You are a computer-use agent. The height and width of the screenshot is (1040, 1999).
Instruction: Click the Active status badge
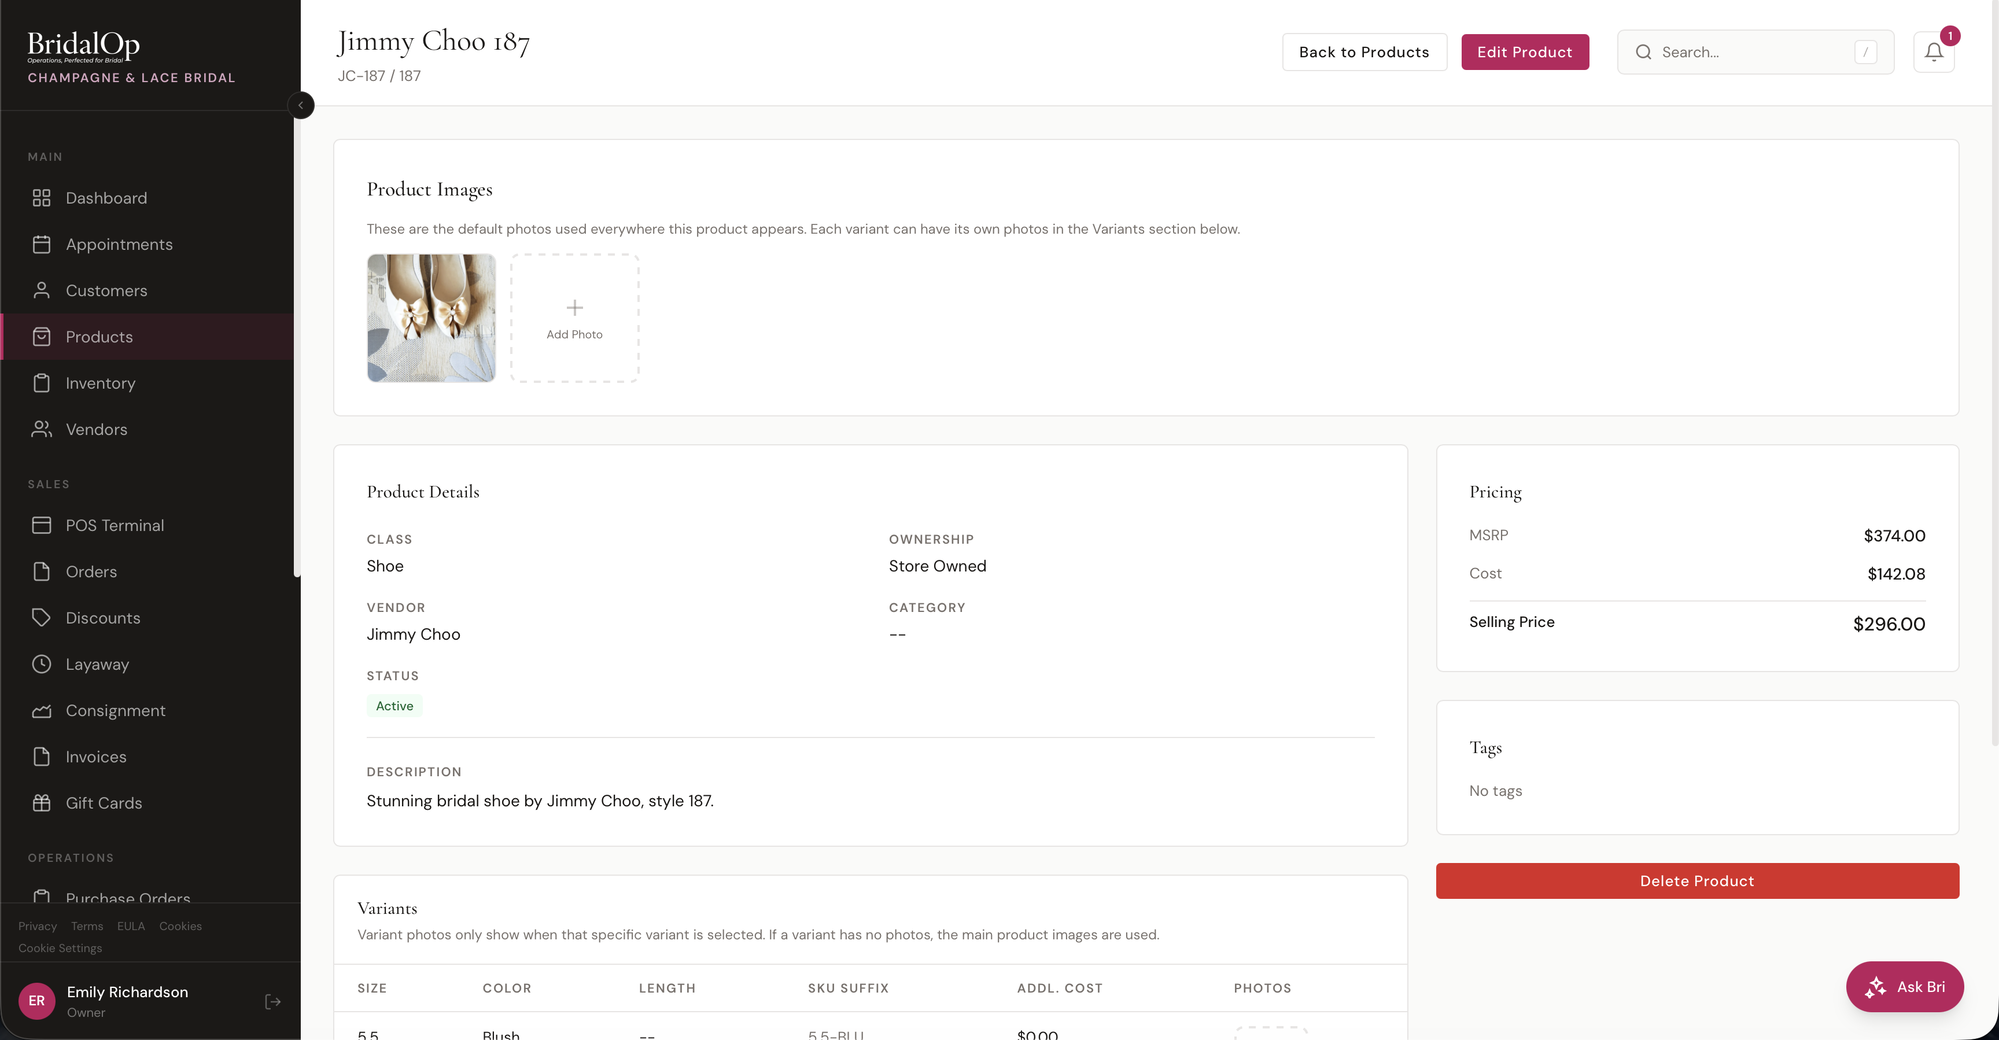coord(395,706)
